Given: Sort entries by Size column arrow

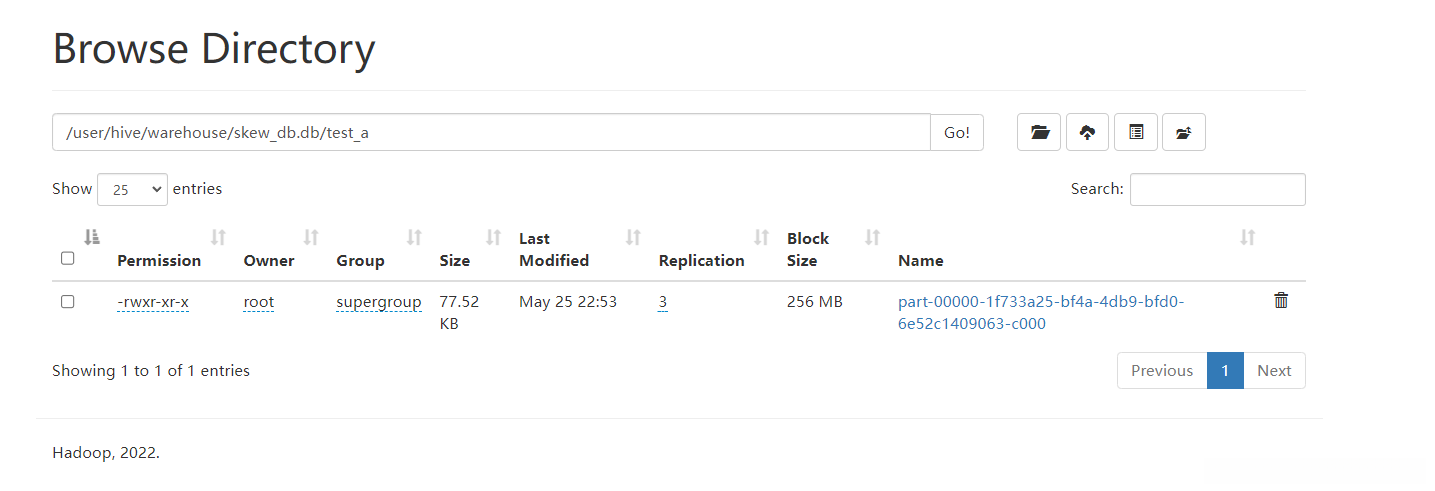Looking at the screenshot, I should pyautogui.click(x=493, y=238).
